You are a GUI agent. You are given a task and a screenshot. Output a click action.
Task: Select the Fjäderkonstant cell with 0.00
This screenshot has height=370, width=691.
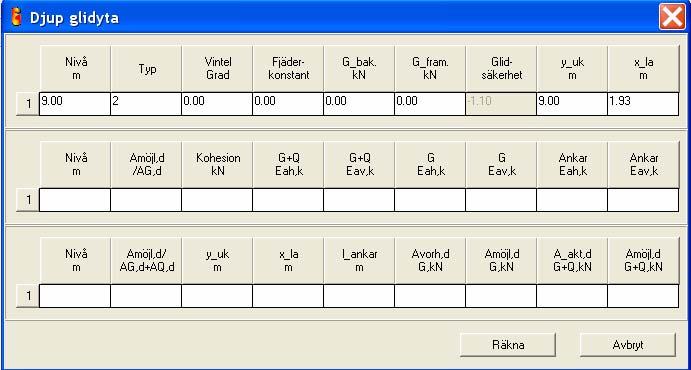coord(288,104)
